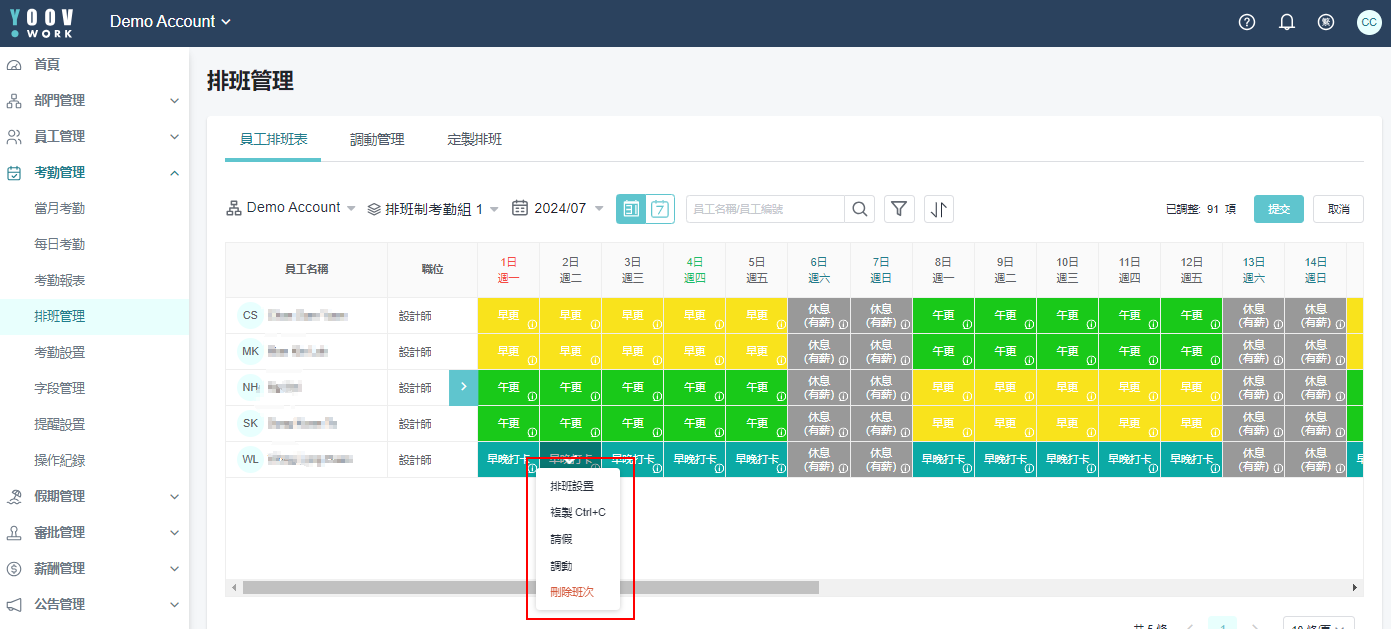Screen dimensions: 1391x629
Task: Open the CC user avatar menu
Action: pos(1368,22)
